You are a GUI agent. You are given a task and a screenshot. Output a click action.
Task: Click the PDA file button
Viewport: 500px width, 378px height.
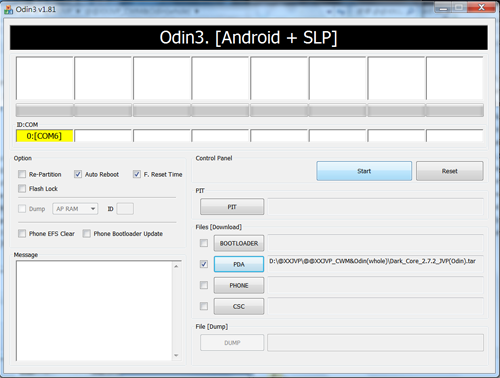(x=239, y=264)
